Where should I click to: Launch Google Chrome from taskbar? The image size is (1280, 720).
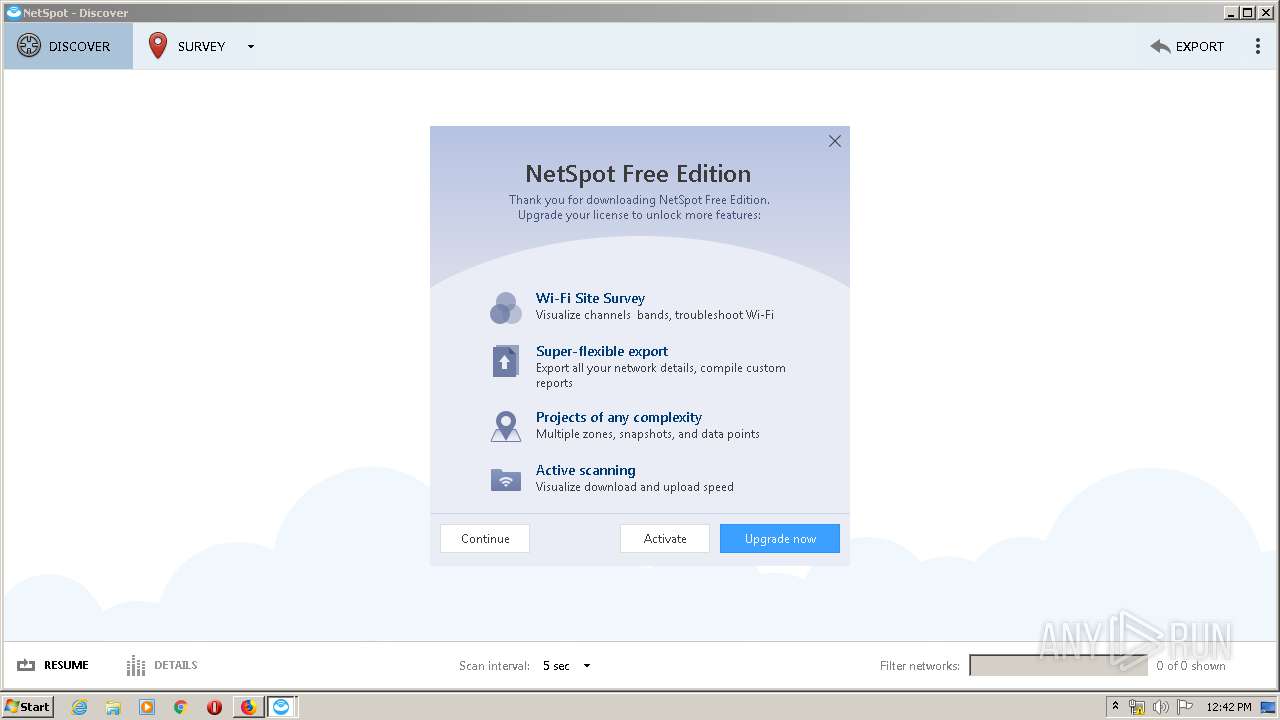(x=181, y=707)
